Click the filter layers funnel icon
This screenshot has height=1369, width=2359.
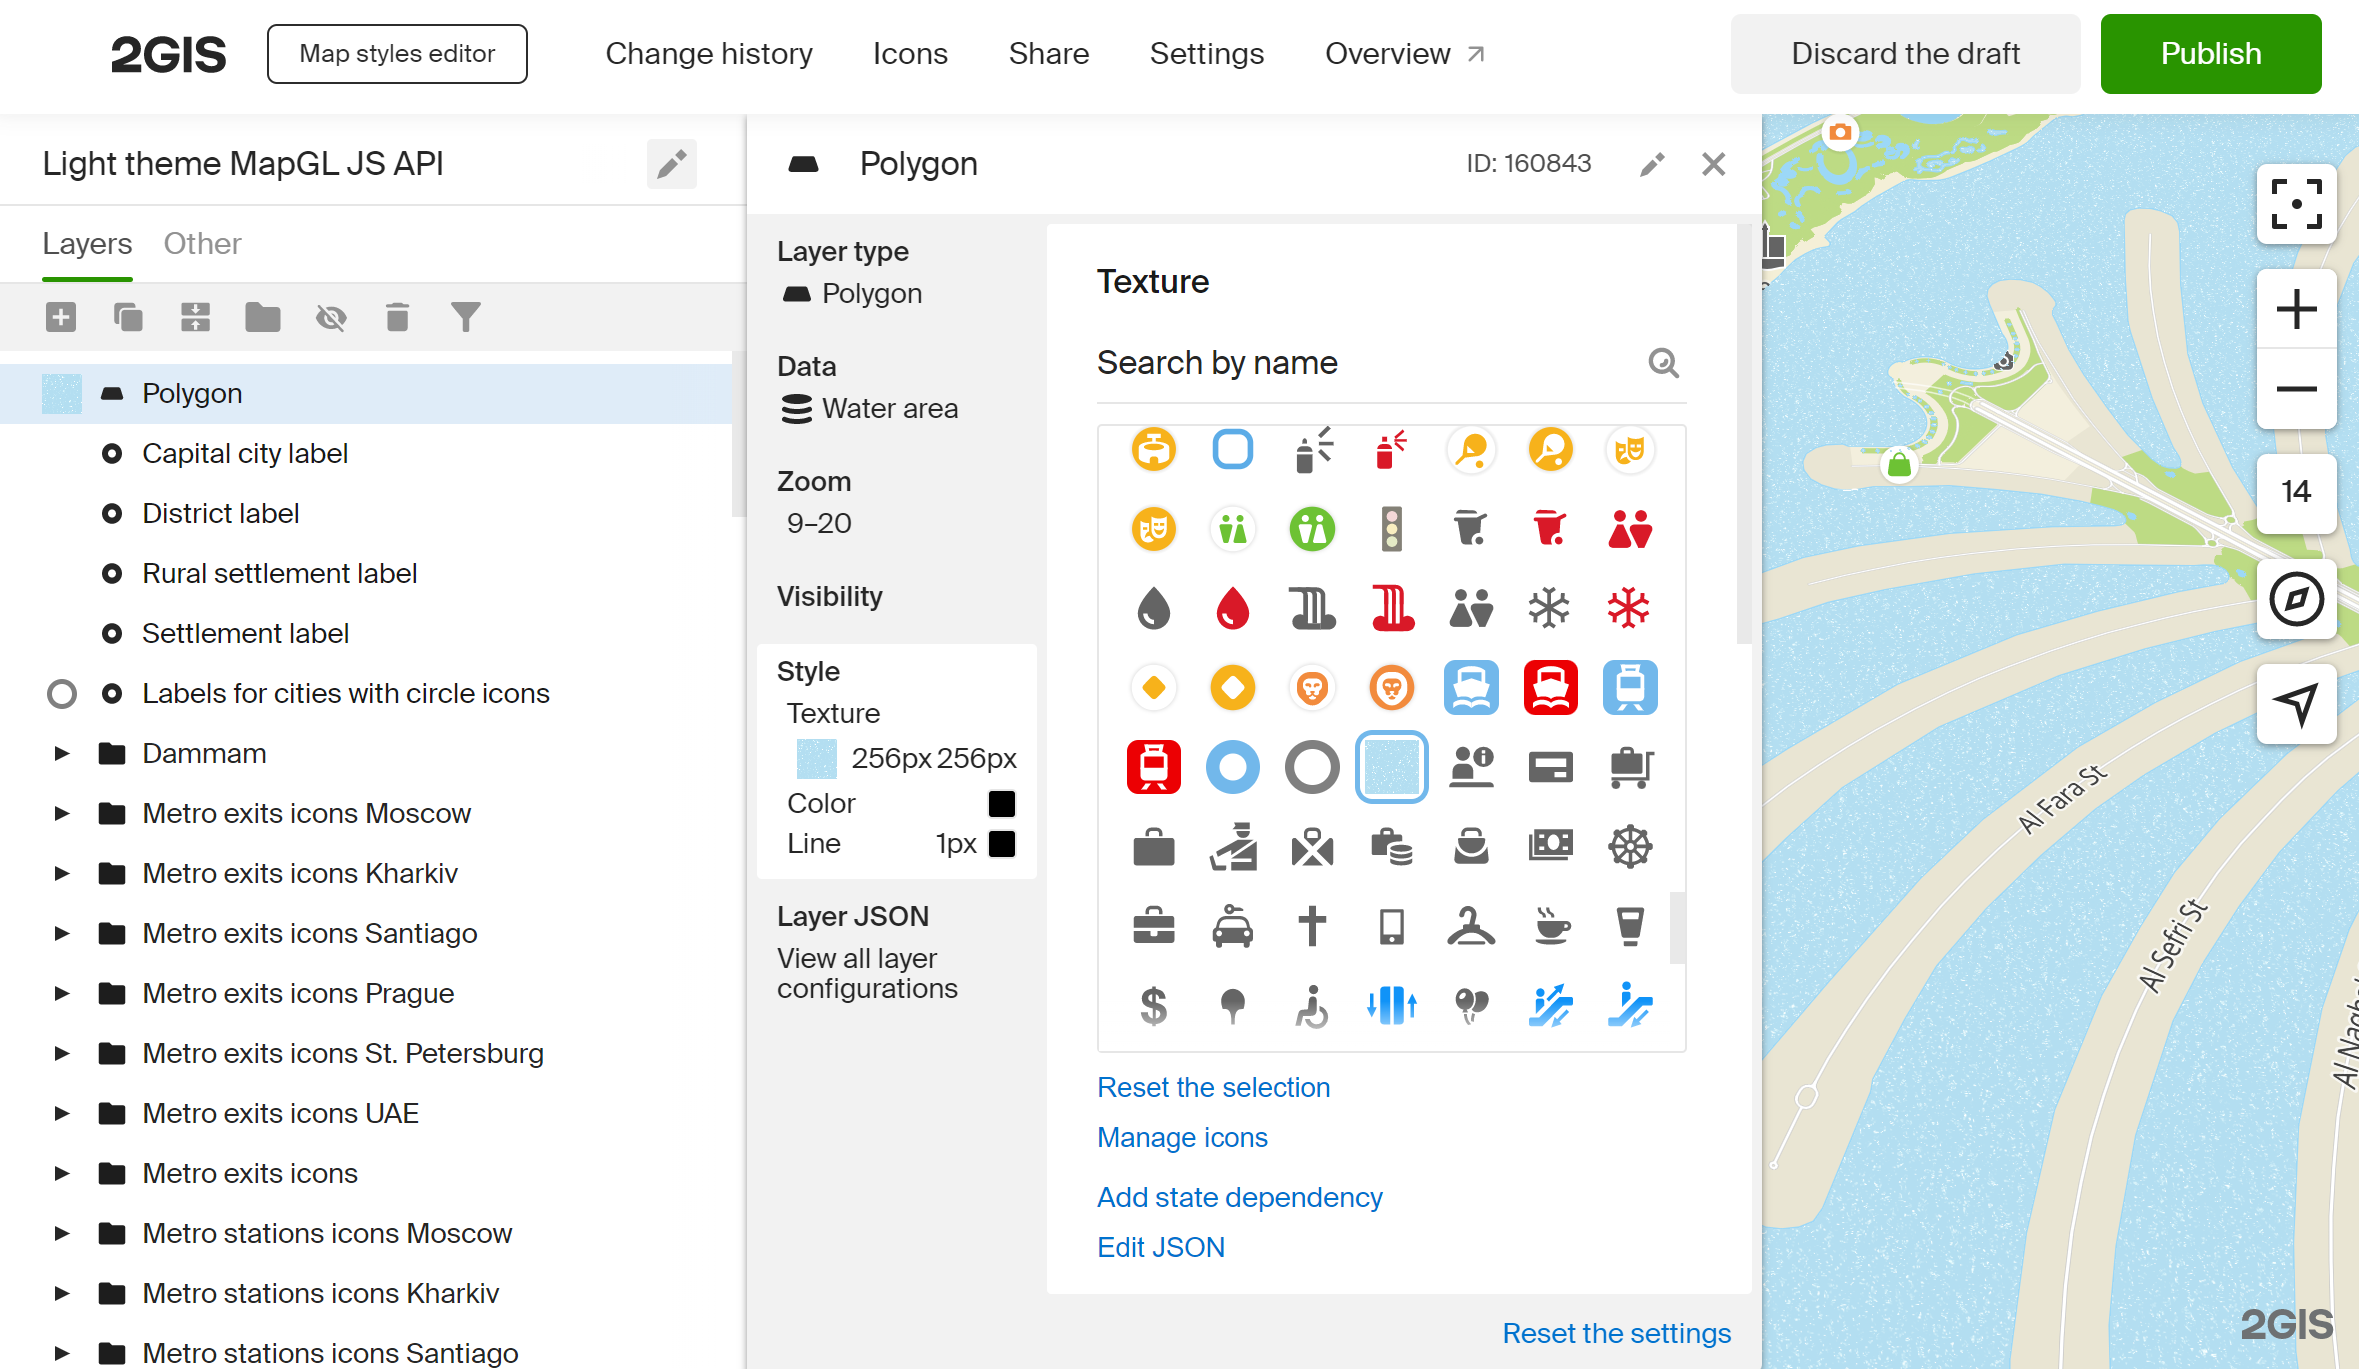pos(465,318)
